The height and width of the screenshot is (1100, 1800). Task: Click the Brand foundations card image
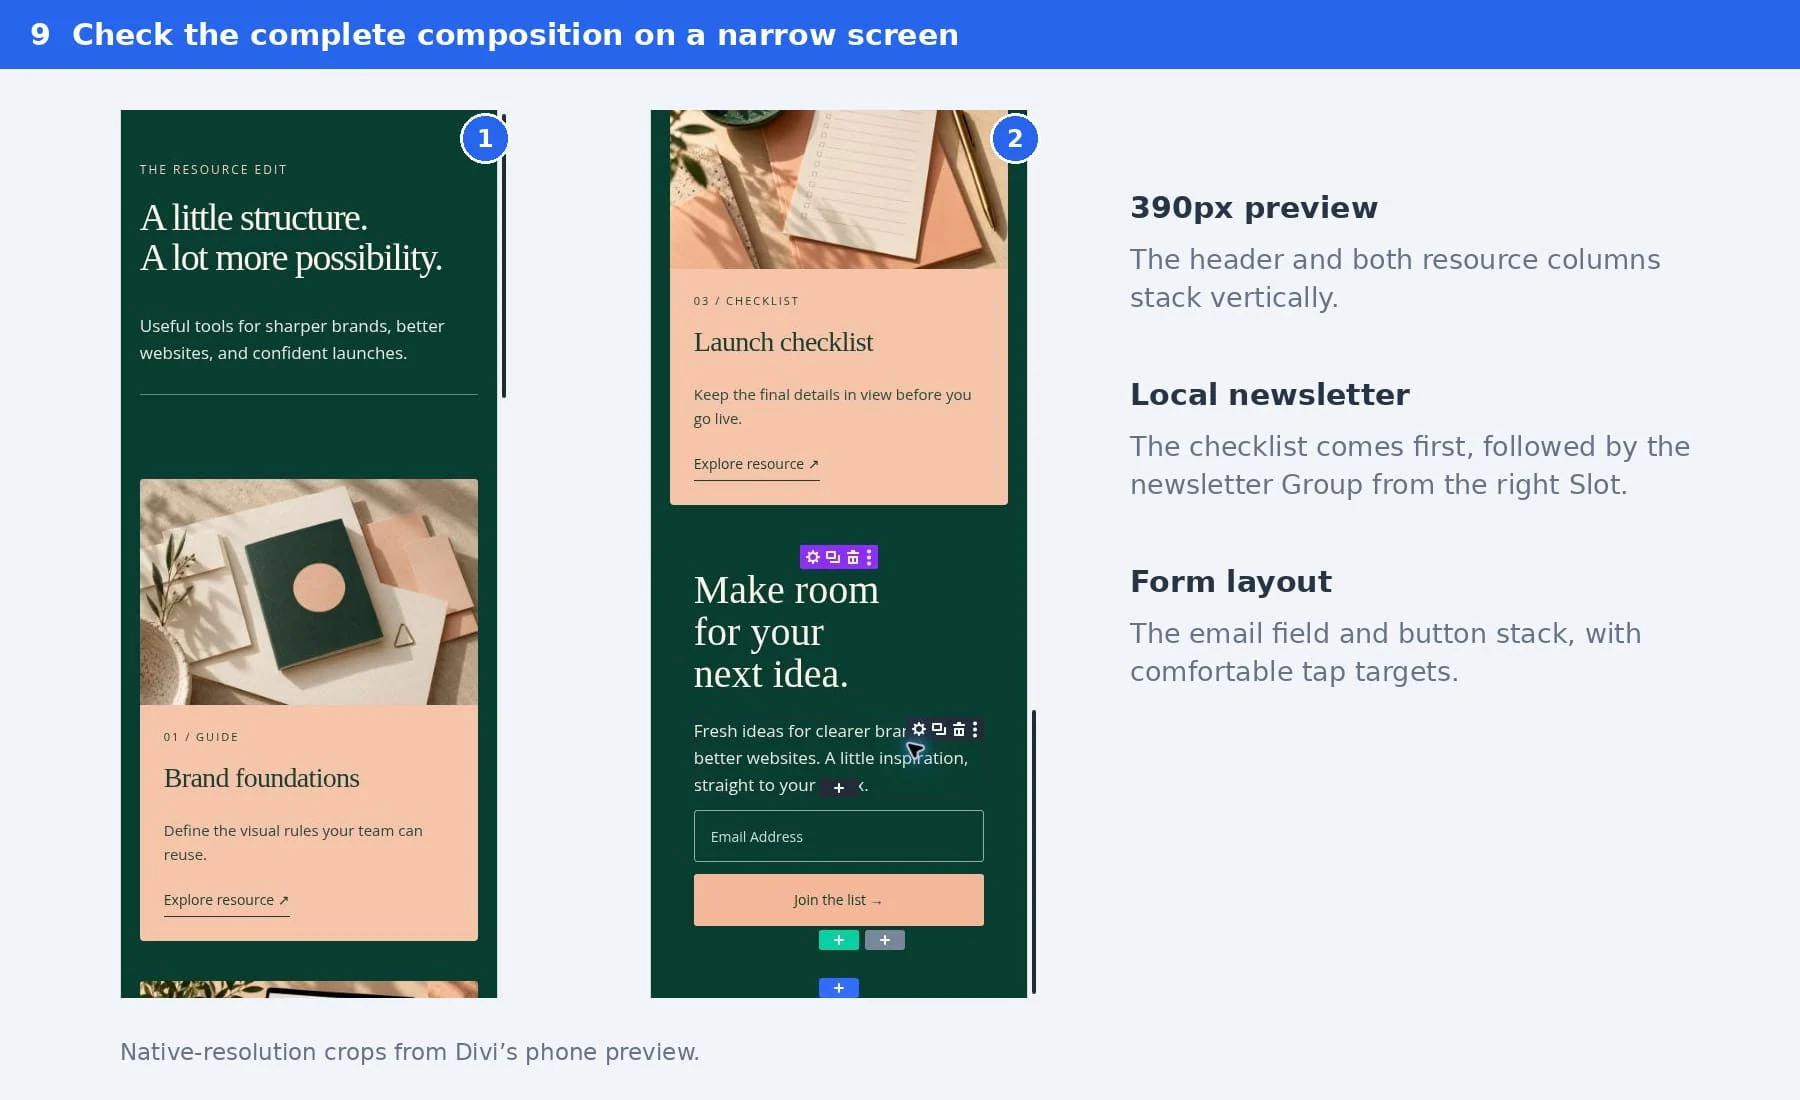point(309,592)
